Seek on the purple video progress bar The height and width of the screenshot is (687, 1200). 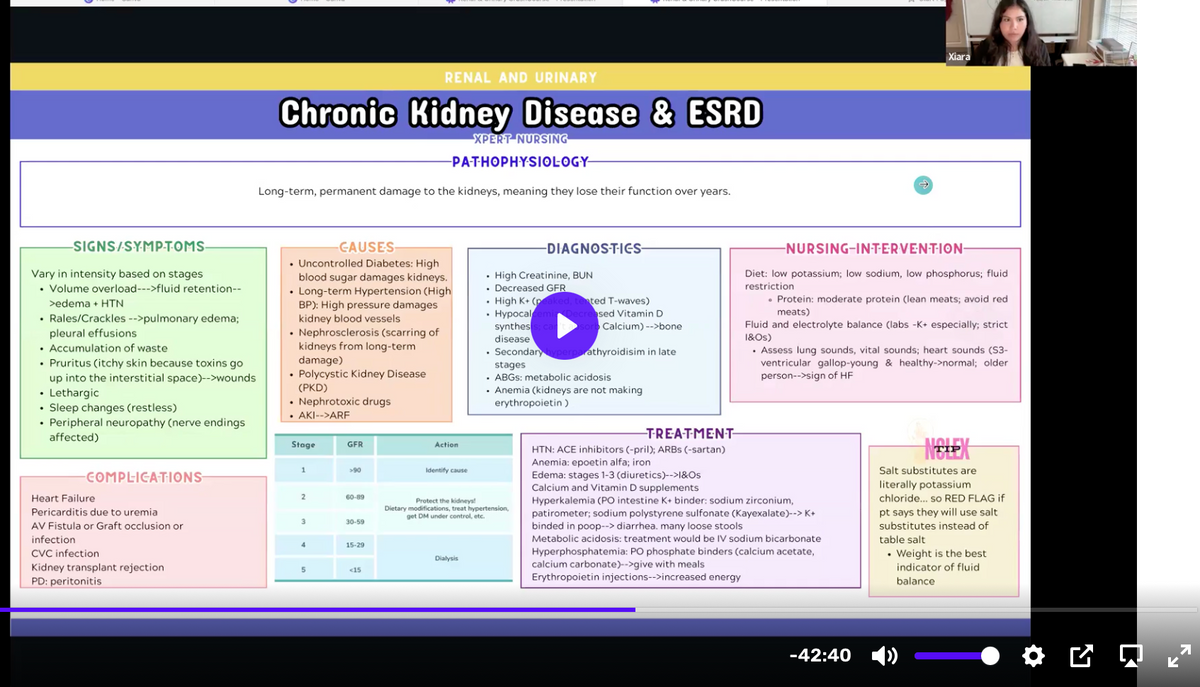600,609
